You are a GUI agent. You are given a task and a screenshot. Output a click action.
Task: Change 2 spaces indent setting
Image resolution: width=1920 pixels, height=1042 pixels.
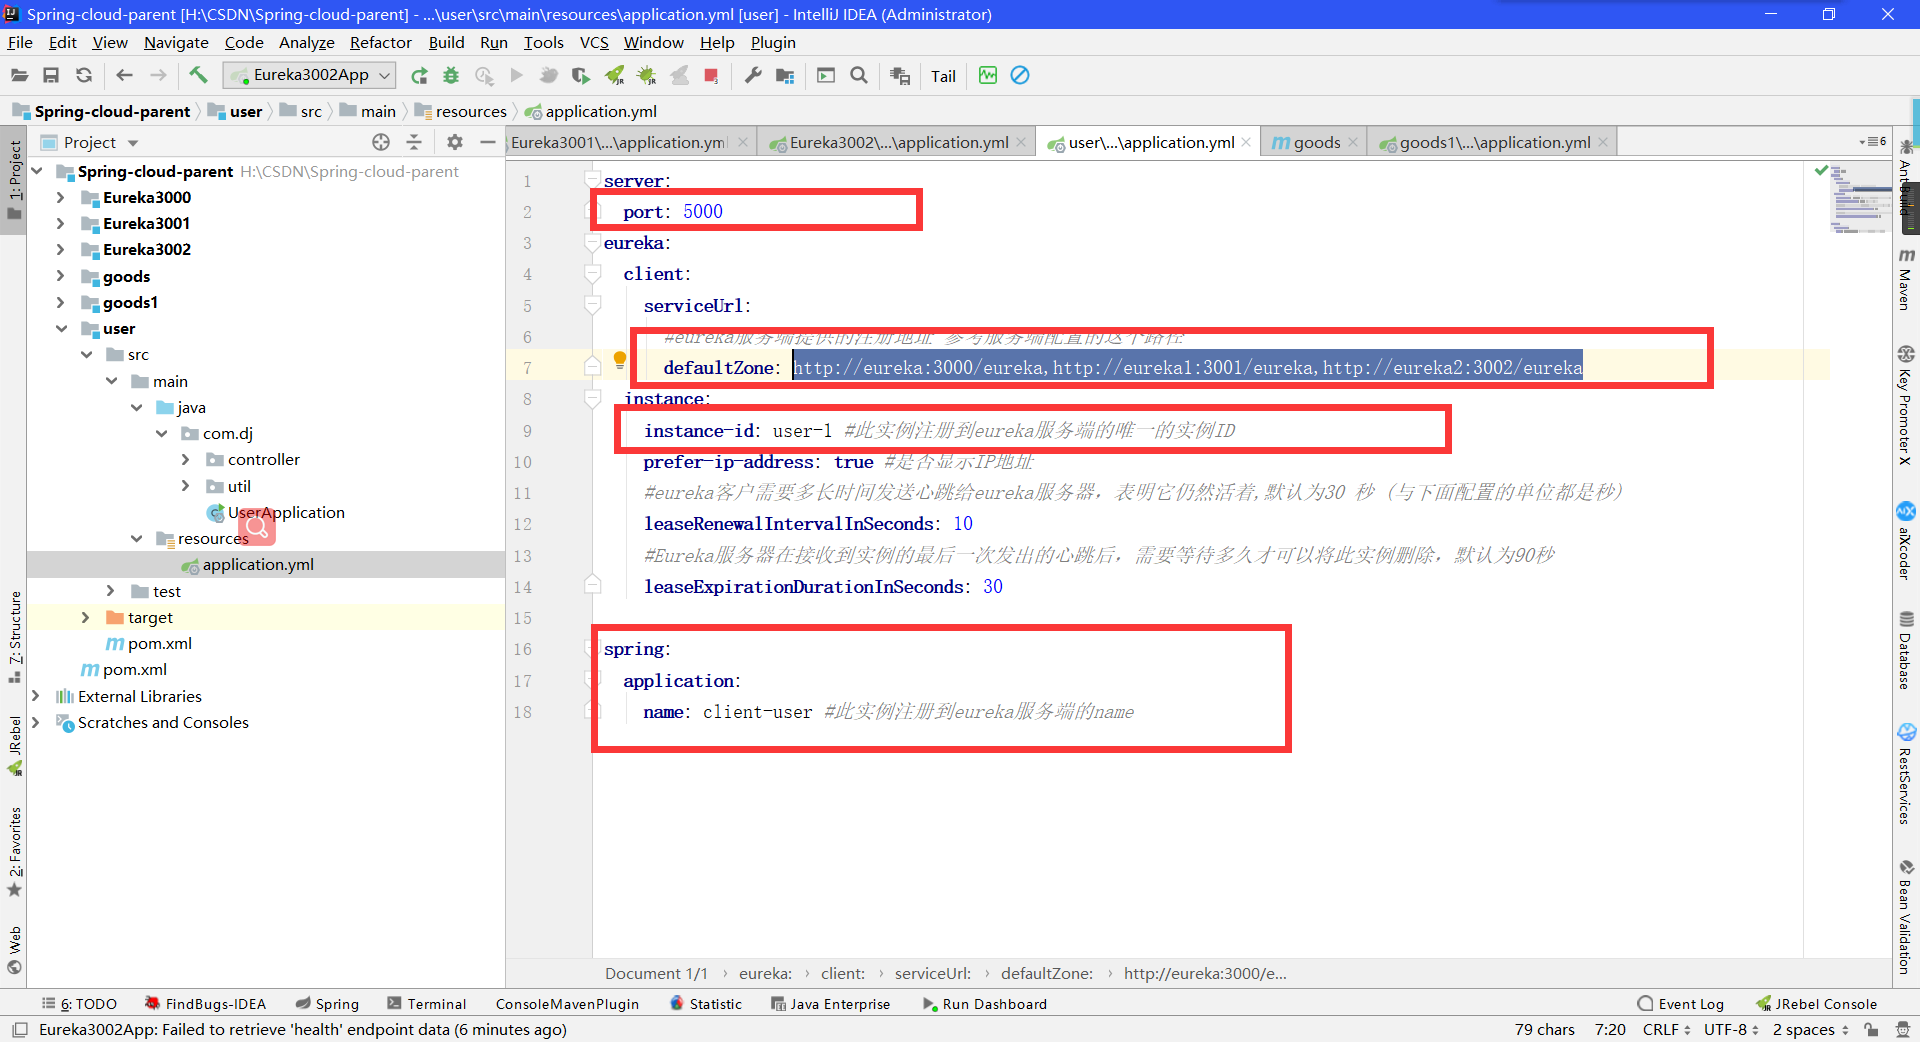tap(1810, 1029)
